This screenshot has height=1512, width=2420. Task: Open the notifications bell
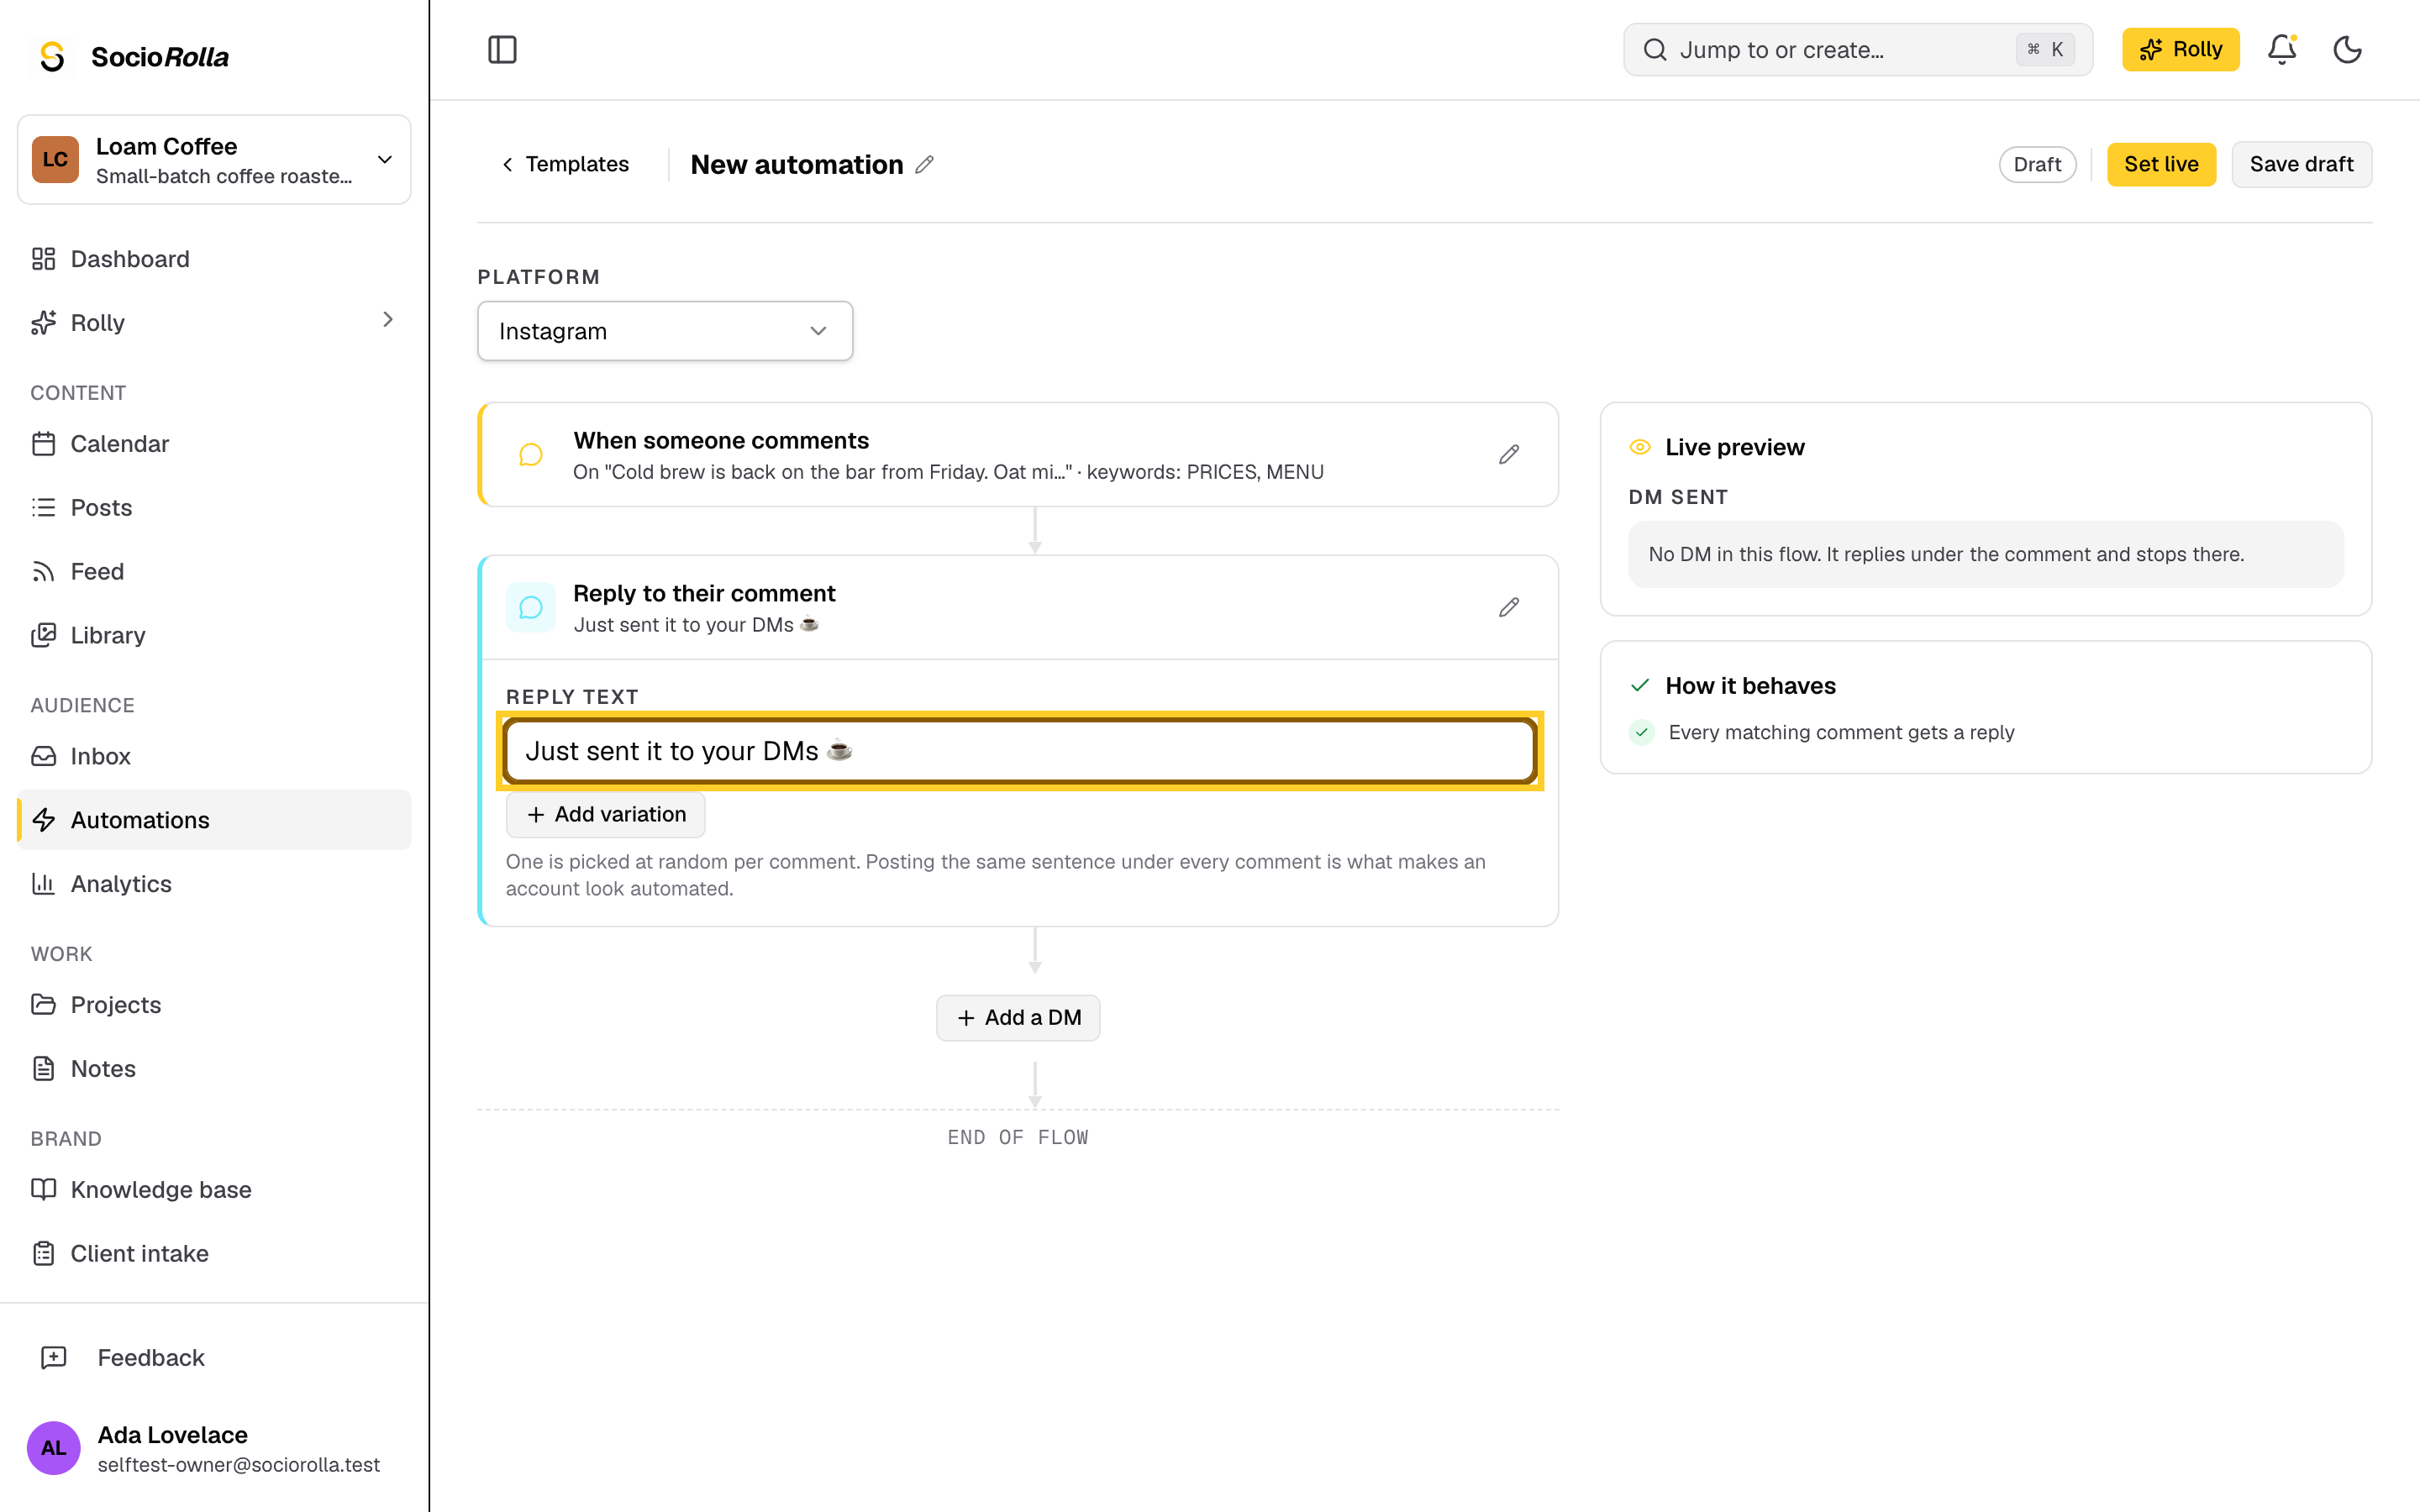coord(2281,49)
